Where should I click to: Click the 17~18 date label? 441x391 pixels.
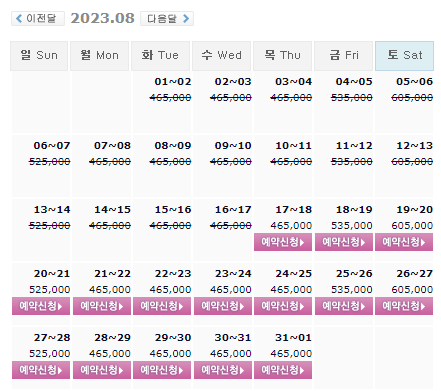click(x=294, y=210)
